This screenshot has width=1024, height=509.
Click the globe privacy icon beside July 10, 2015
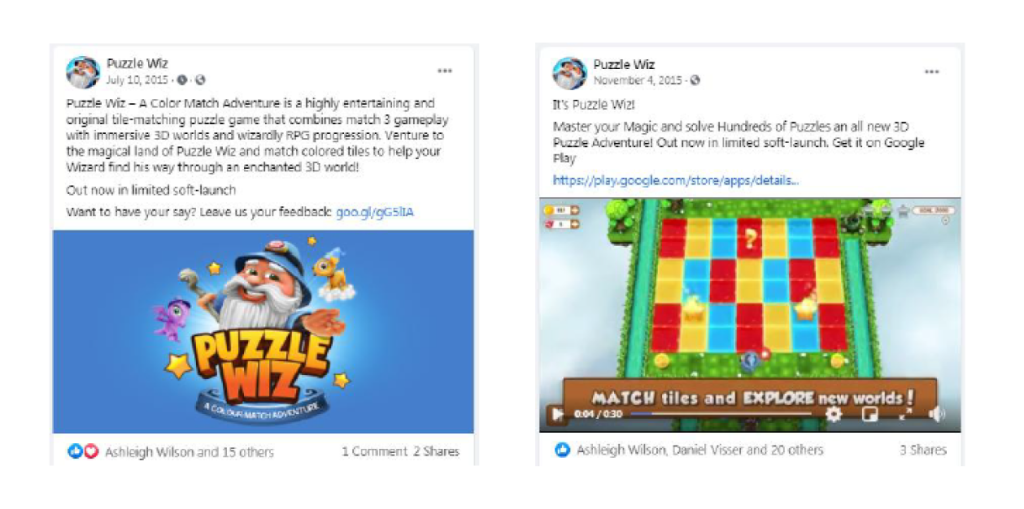coord(200,80)
